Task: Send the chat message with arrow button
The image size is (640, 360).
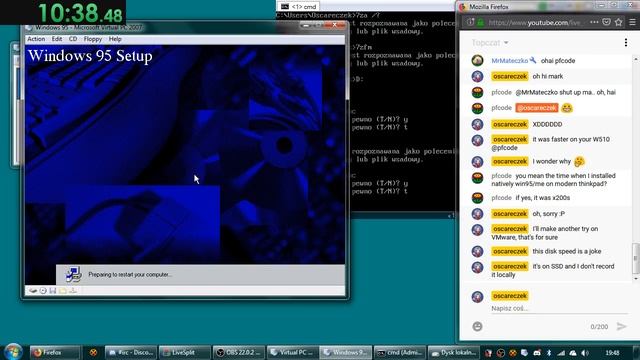Action: (621, 327)
